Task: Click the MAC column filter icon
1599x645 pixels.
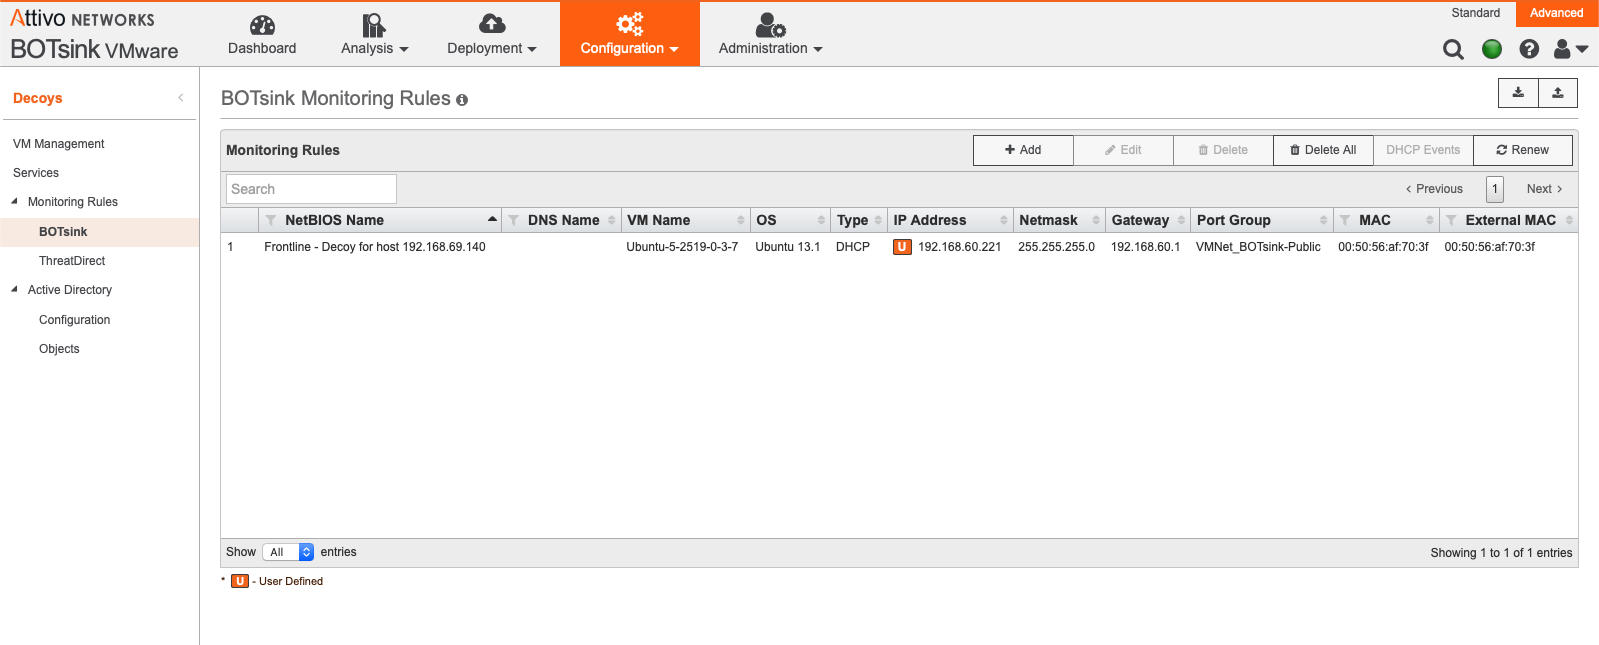Action: 1345,220
